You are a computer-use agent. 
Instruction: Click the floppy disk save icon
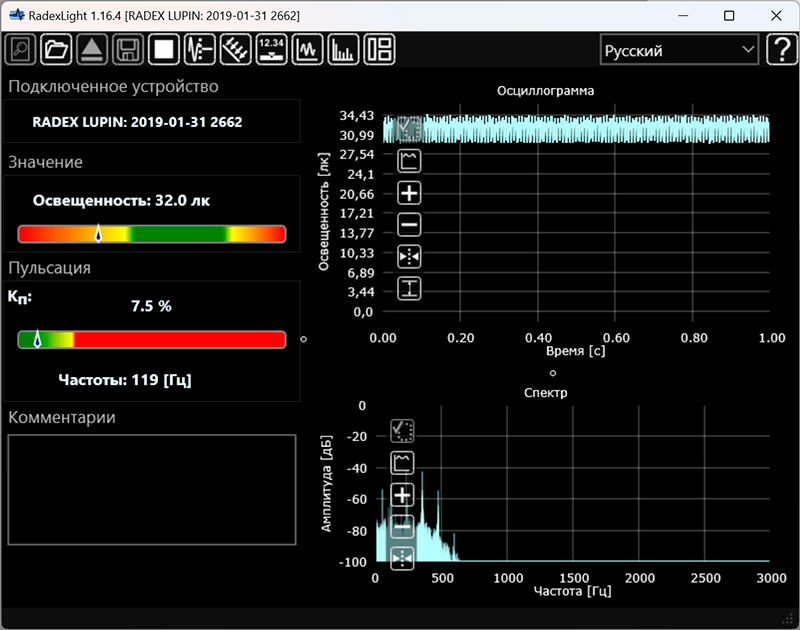click(x=128, y=49)
